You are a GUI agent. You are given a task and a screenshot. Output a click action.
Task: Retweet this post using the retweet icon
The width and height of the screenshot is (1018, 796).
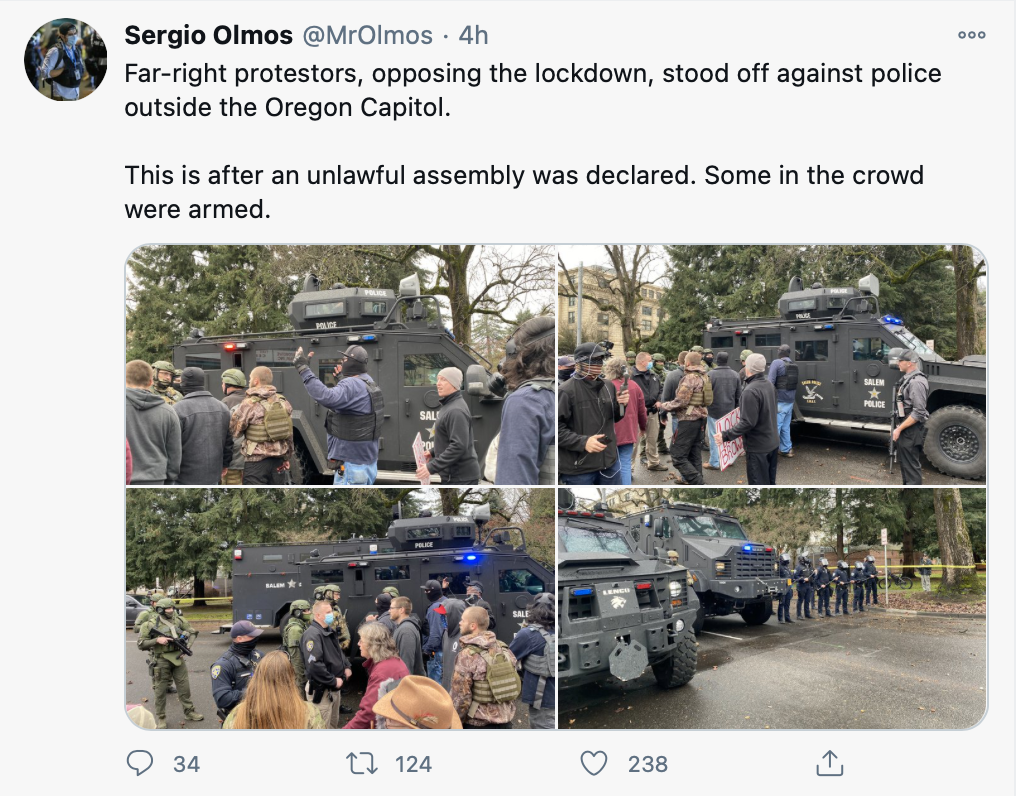coord(359,764)
